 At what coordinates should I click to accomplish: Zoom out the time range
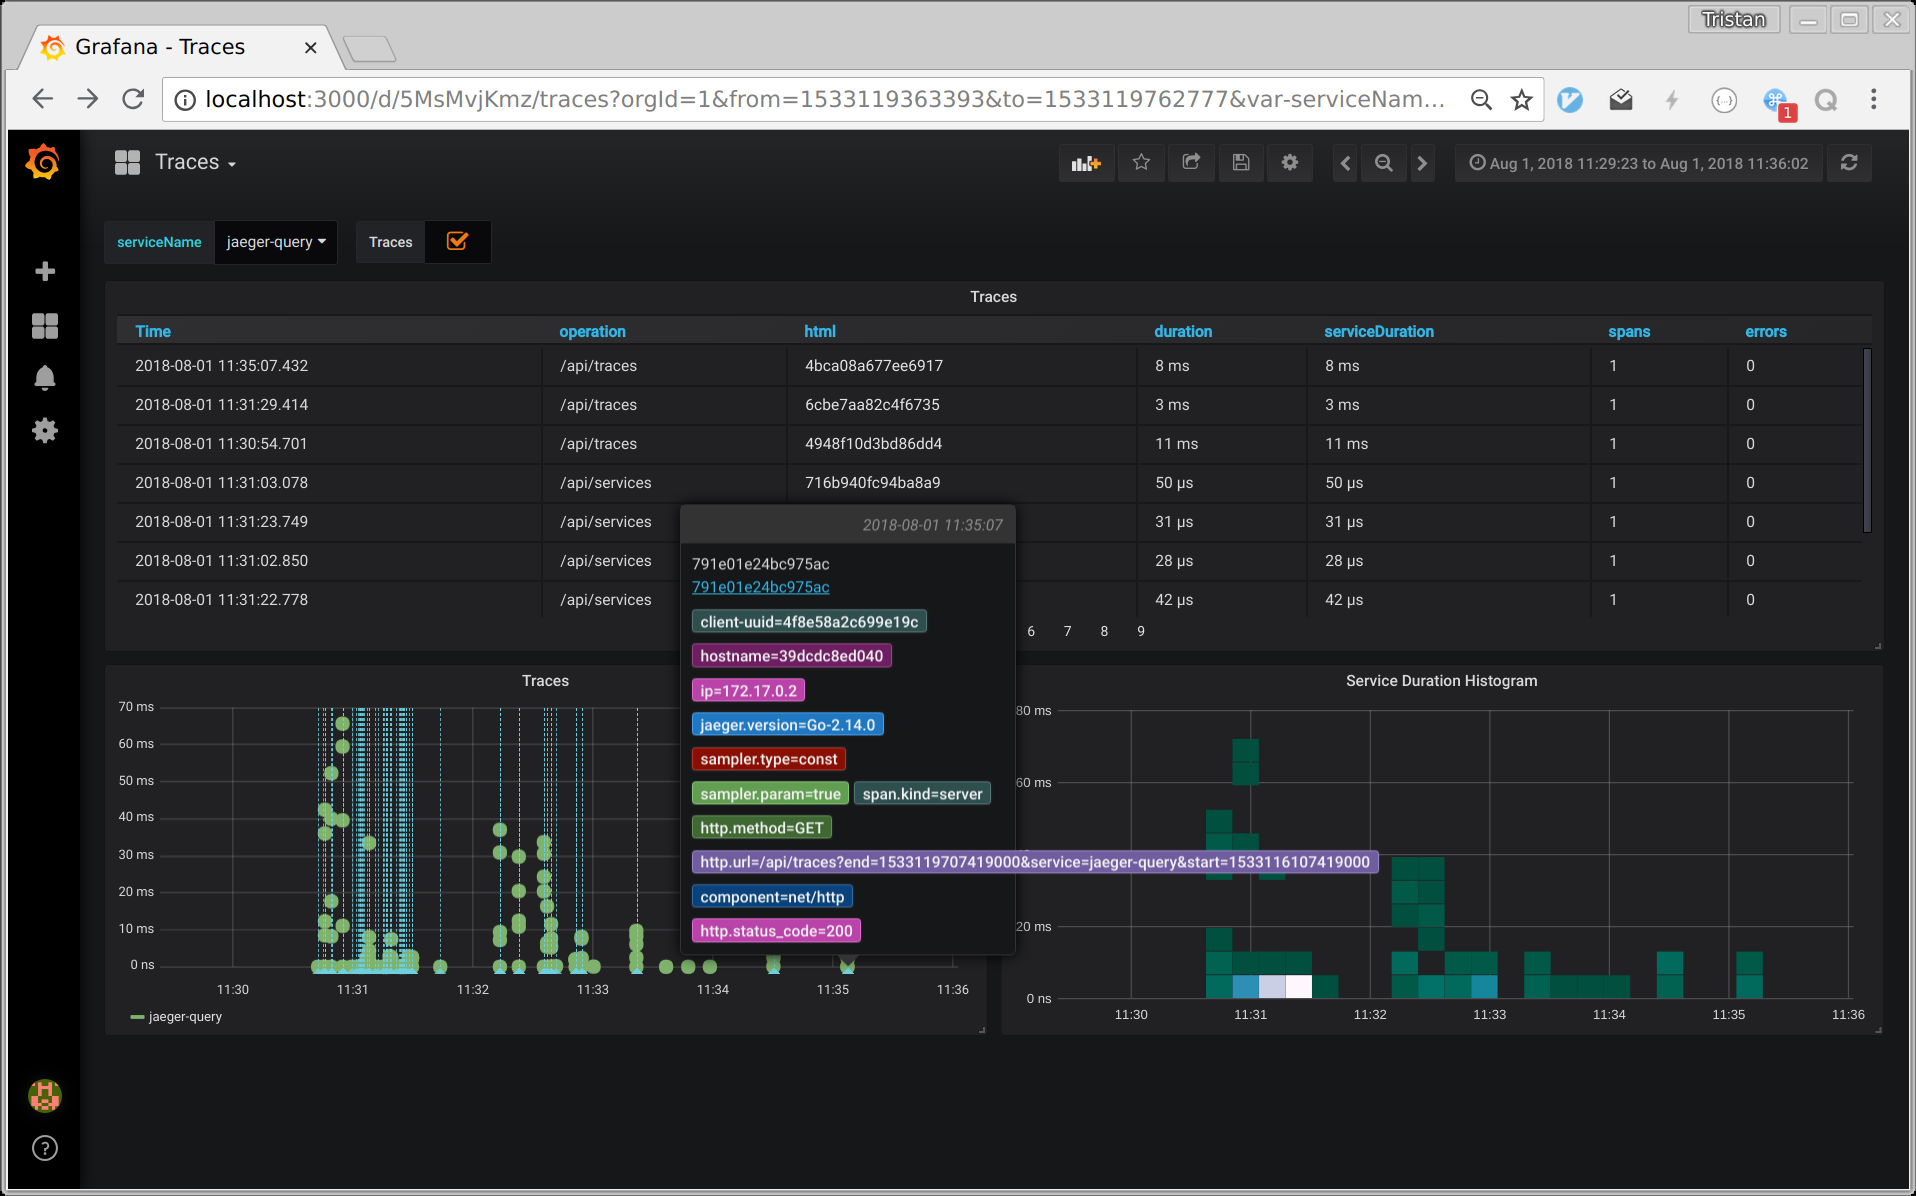pos(1384,163)
